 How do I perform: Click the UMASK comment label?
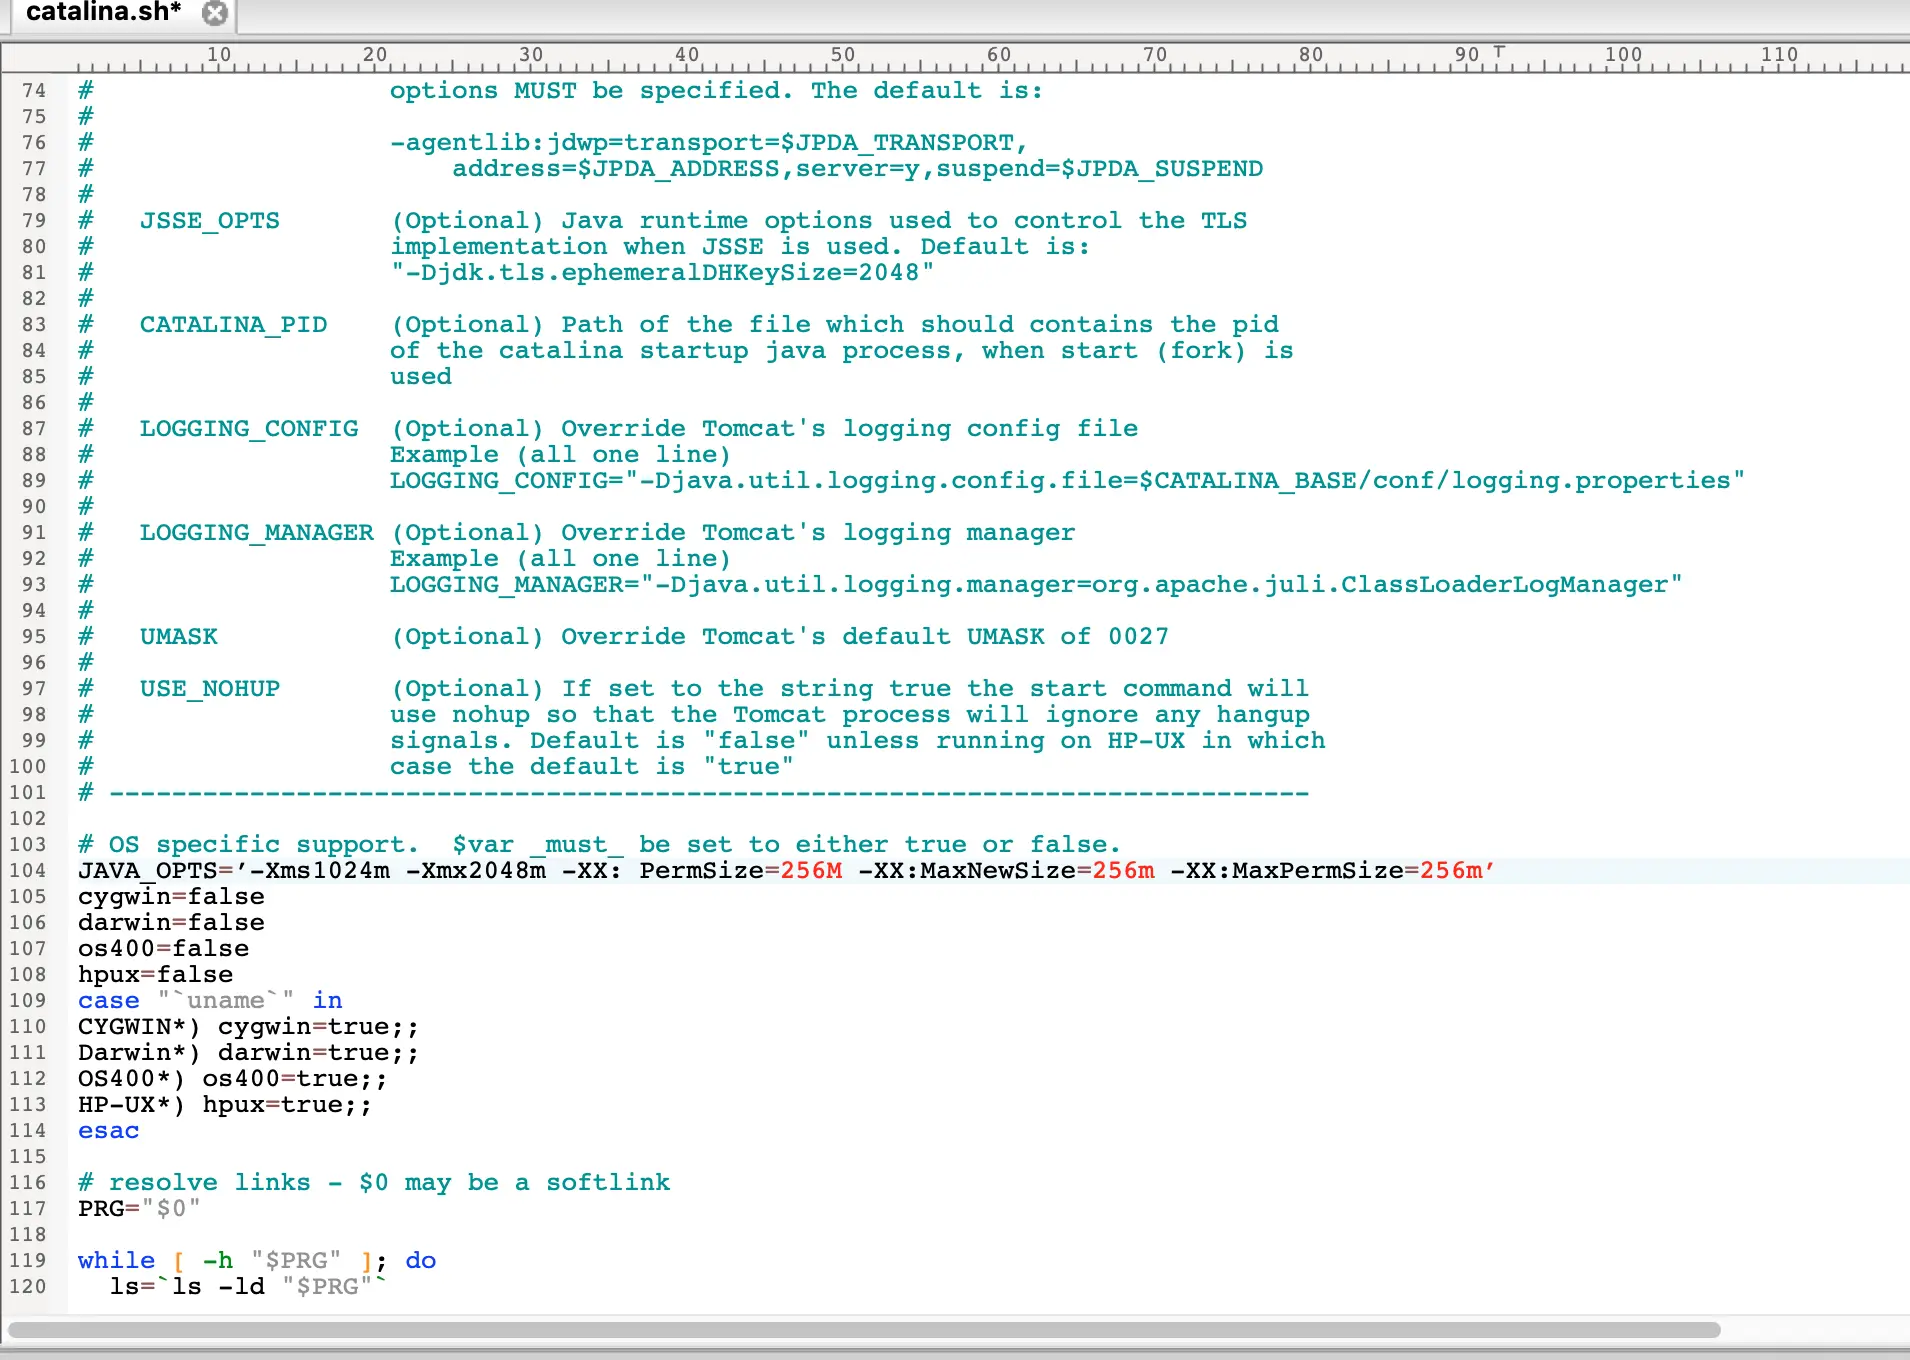(179, 637)
